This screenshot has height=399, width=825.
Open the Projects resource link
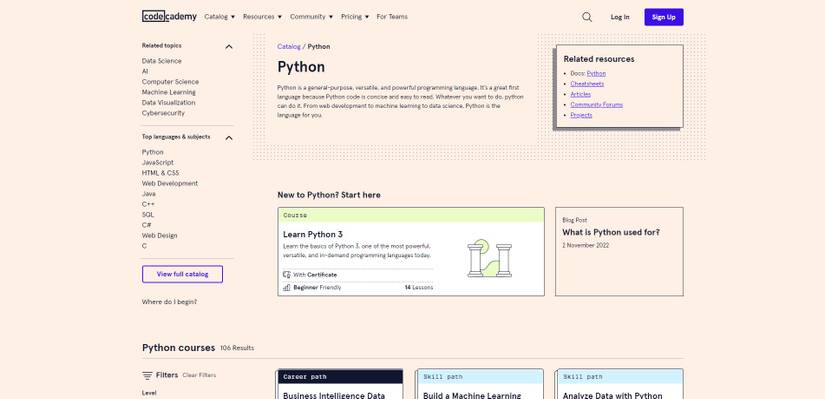pyautogui.click(x=581, y=115)
